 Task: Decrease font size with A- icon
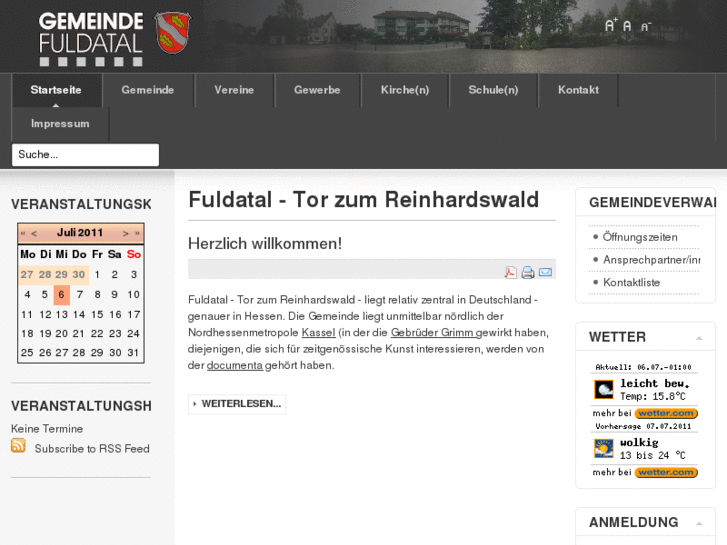[x=645, y=27]
